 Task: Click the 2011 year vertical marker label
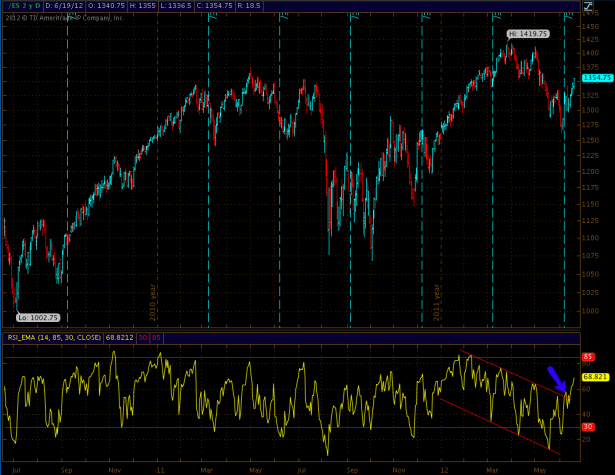(438, 298)
